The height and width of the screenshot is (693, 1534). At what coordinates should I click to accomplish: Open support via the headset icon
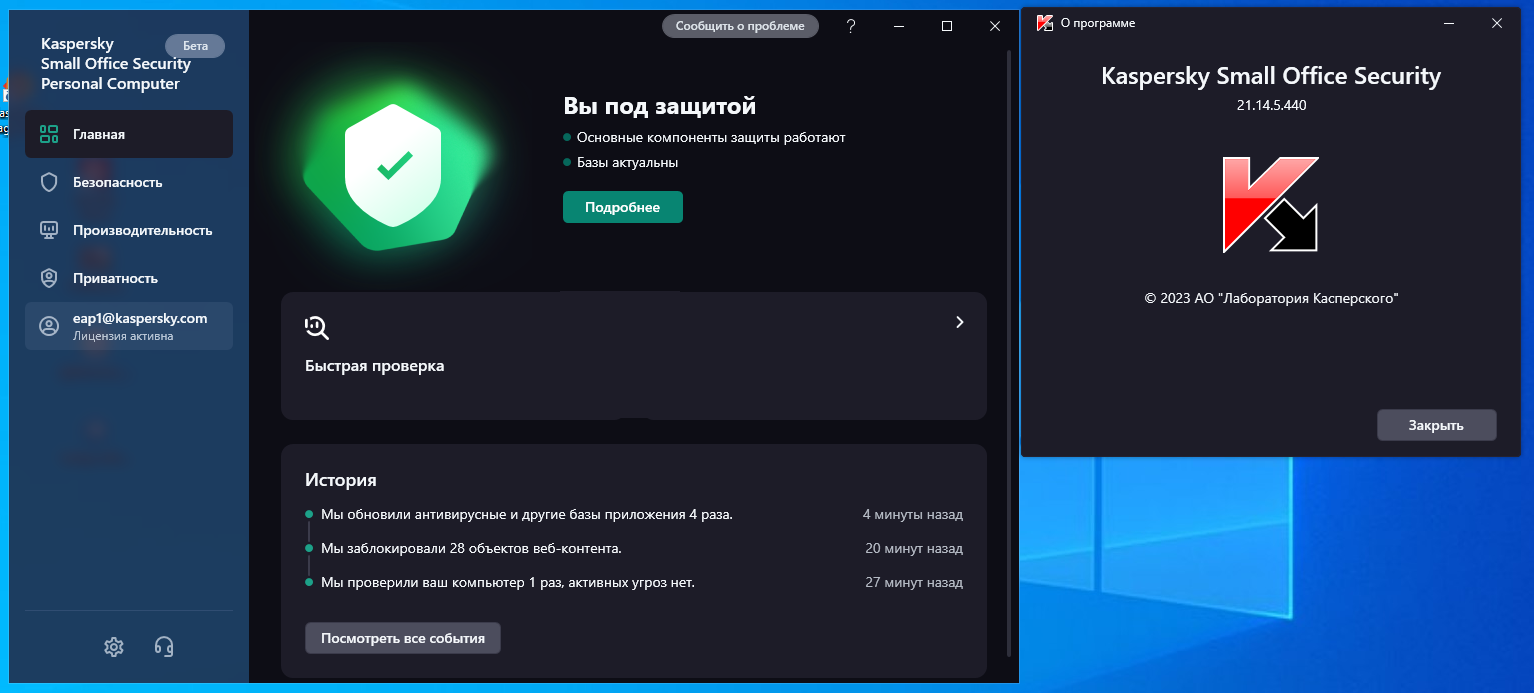(165, 647)
